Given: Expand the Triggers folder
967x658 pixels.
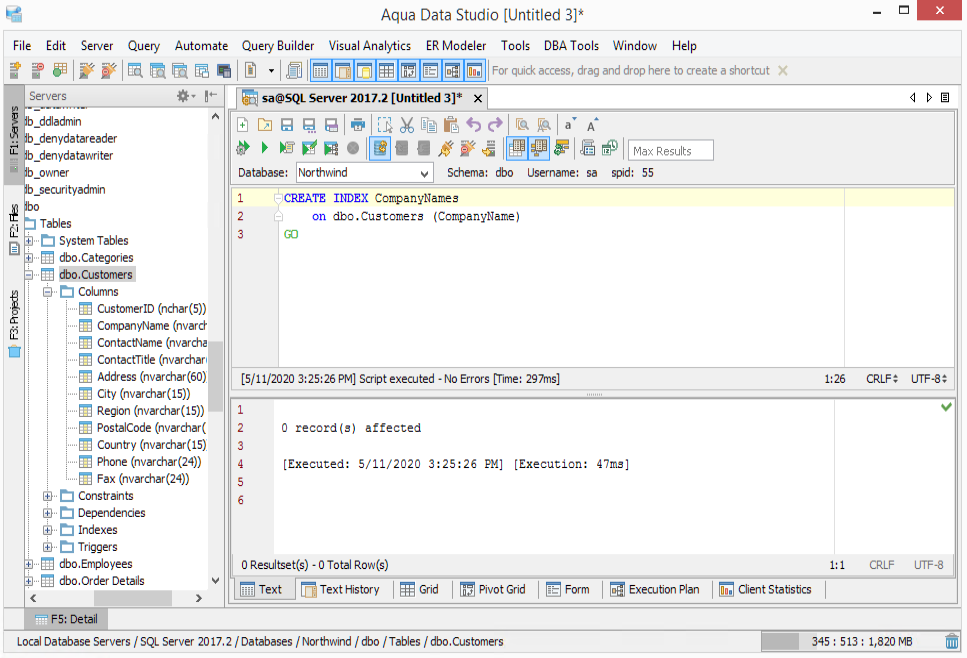Looking at the screenshot, I should tap(47, 547).
